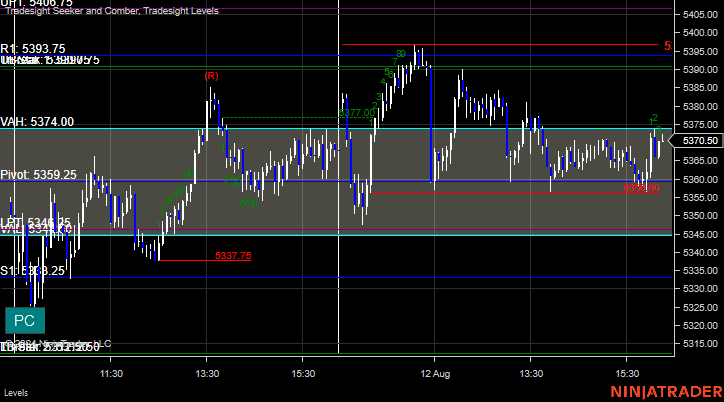This screenshot has height=402, width=724.
Task: Click the first 13:30 time axis label
Action: [x=207, y=374]
